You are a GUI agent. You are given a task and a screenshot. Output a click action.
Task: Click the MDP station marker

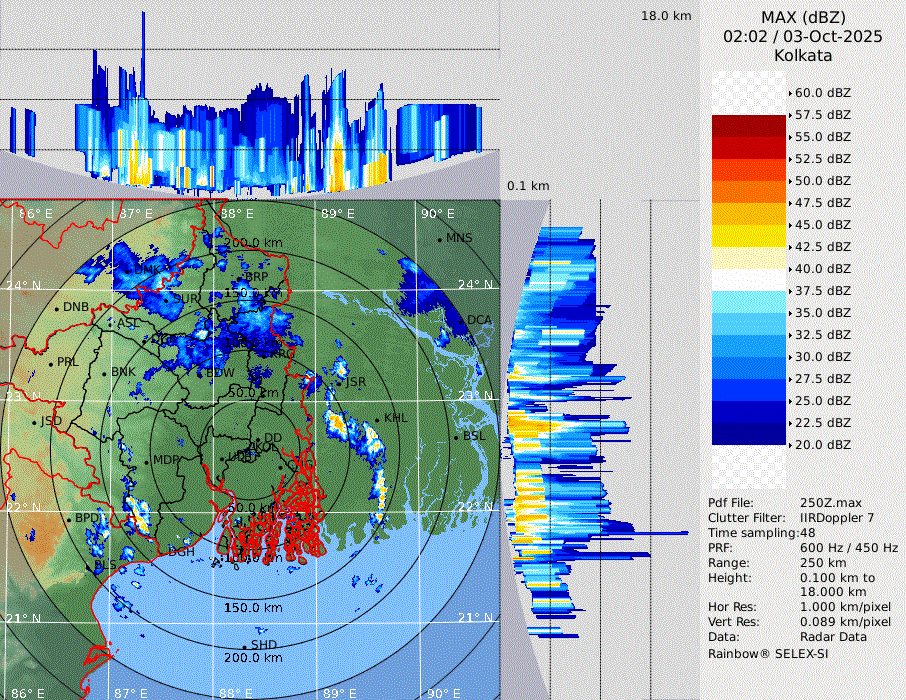pyautogui.click(x=146, y=461)
